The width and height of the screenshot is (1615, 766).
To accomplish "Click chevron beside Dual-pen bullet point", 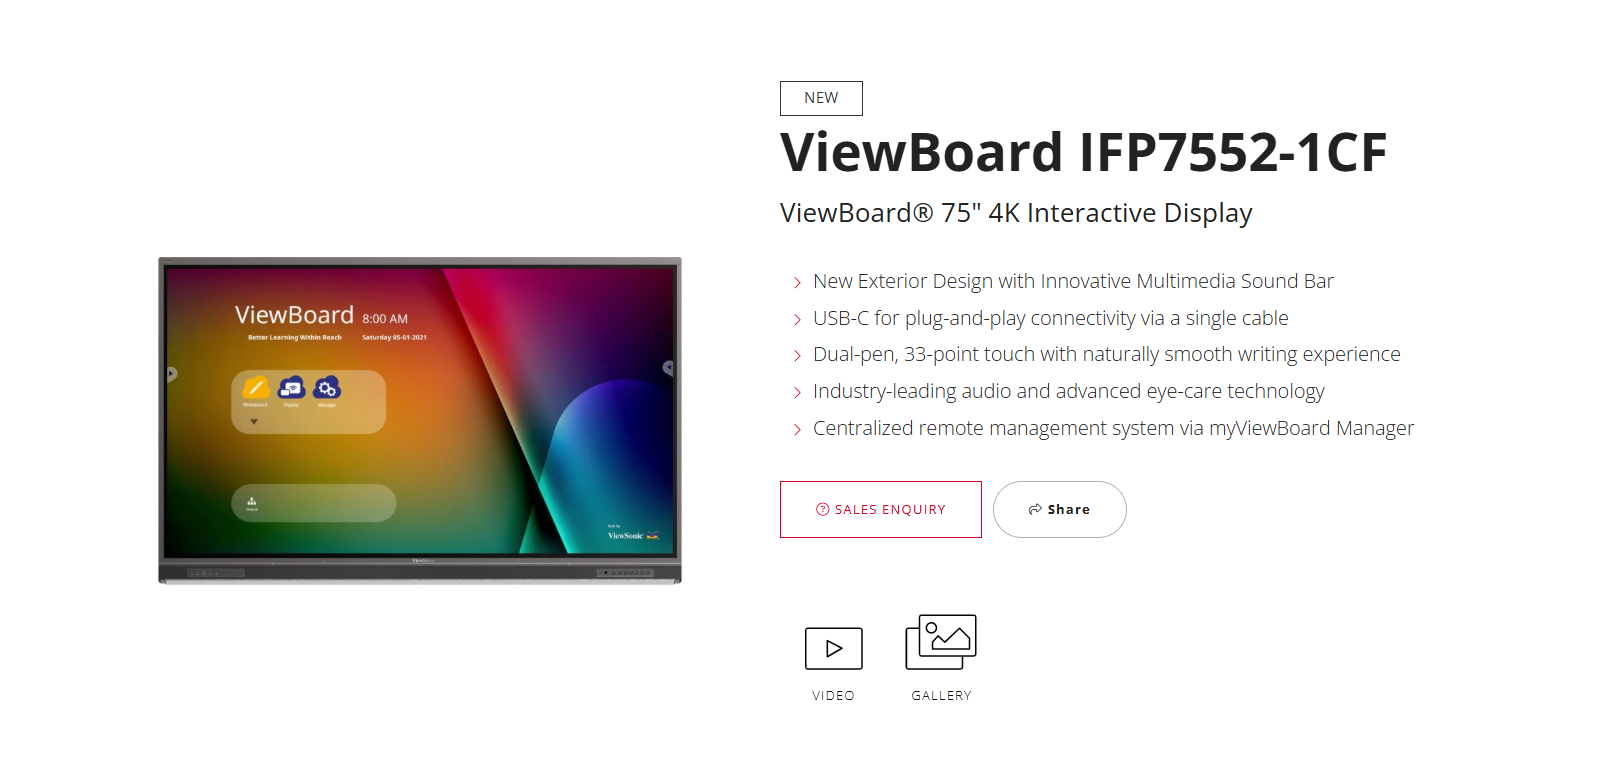I will coord(797,356).
